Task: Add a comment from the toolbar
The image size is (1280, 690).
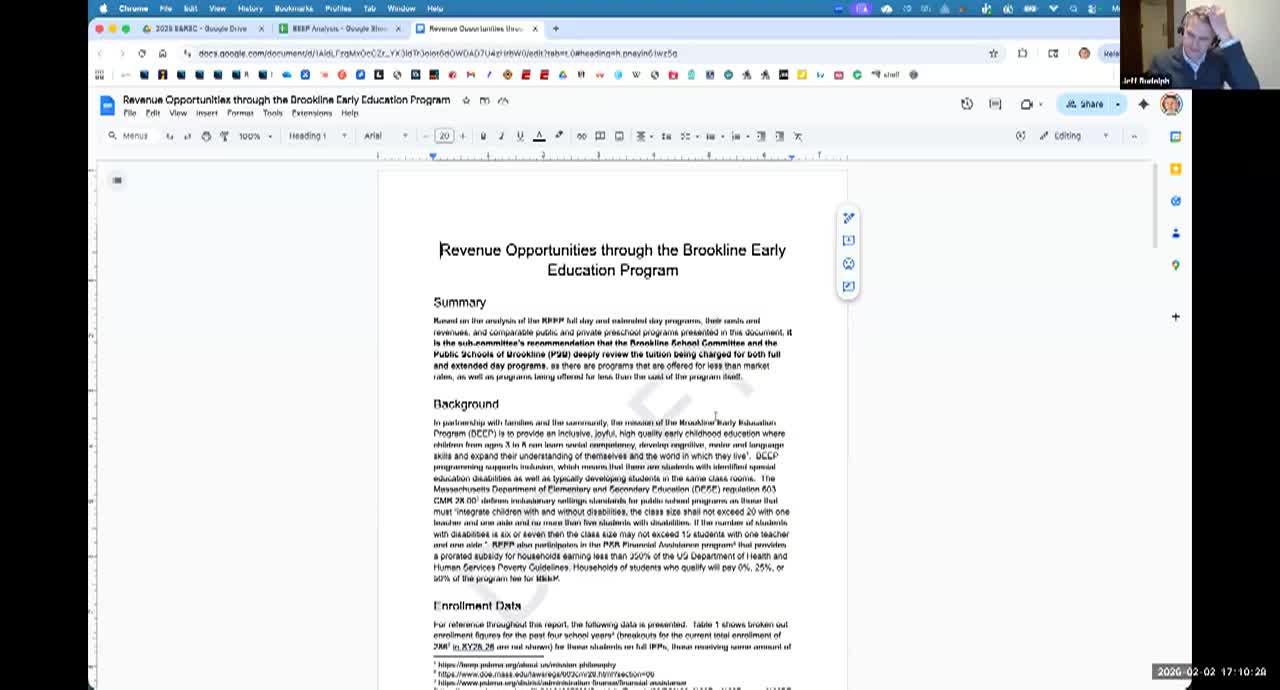Action: 600,136
